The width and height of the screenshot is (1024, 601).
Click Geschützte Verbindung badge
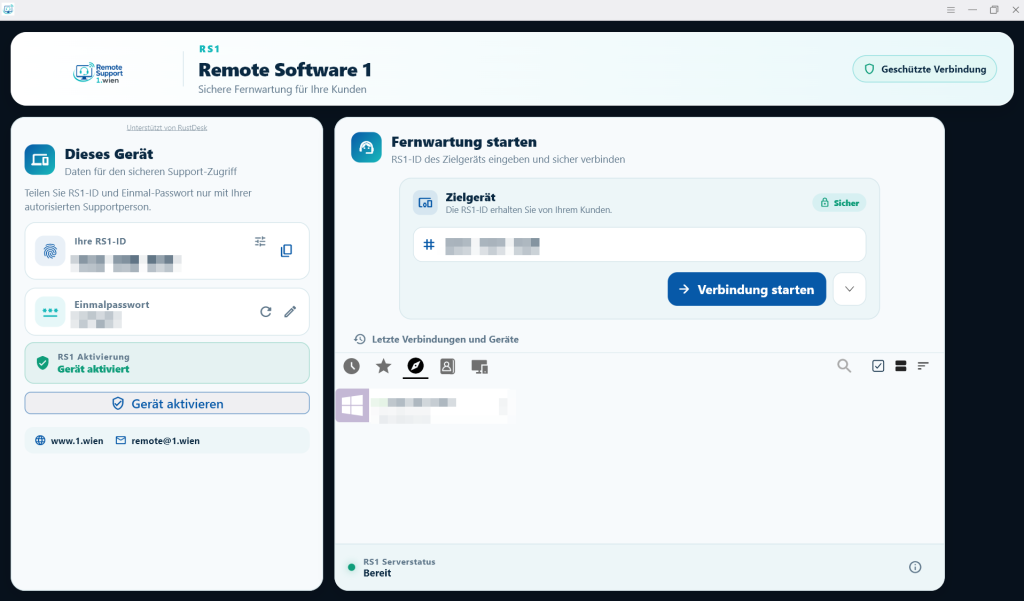925,69
